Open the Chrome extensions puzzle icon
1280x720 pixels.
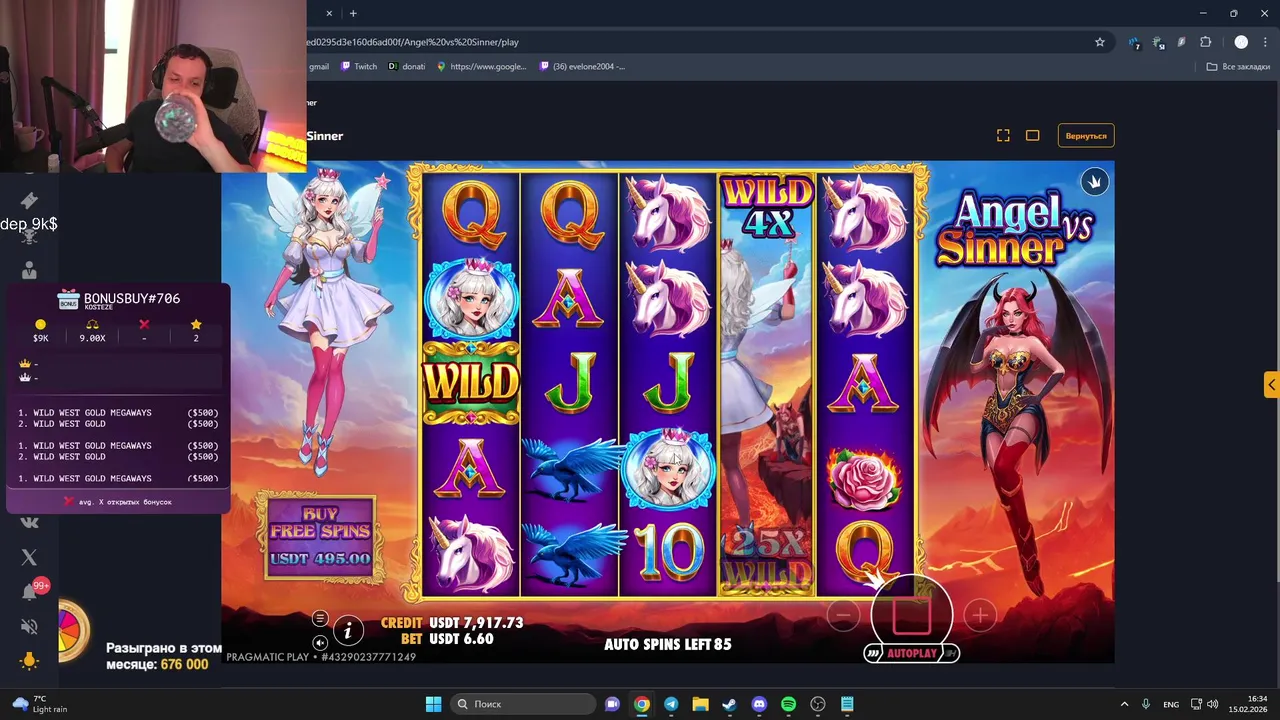[1205, 42]
